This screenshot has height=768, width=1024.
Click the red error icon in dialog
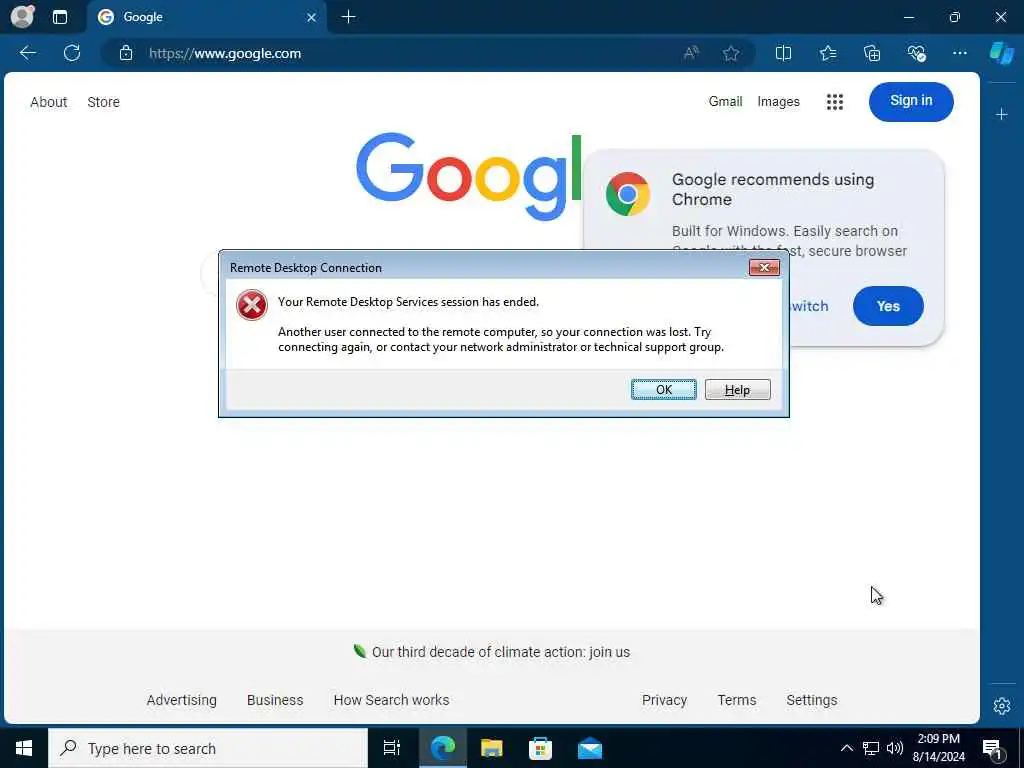coord(251,305)
